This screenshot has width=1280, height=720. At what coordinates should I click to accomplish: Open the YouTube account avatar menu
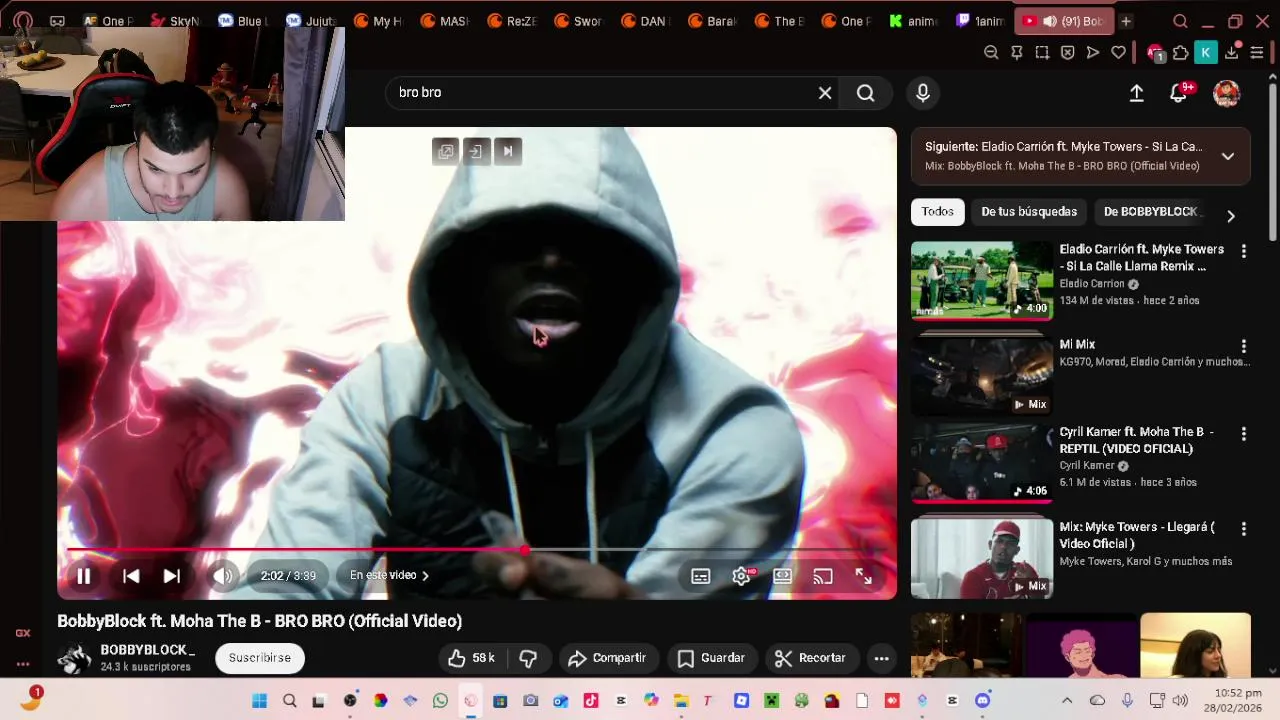(1227, 93)
